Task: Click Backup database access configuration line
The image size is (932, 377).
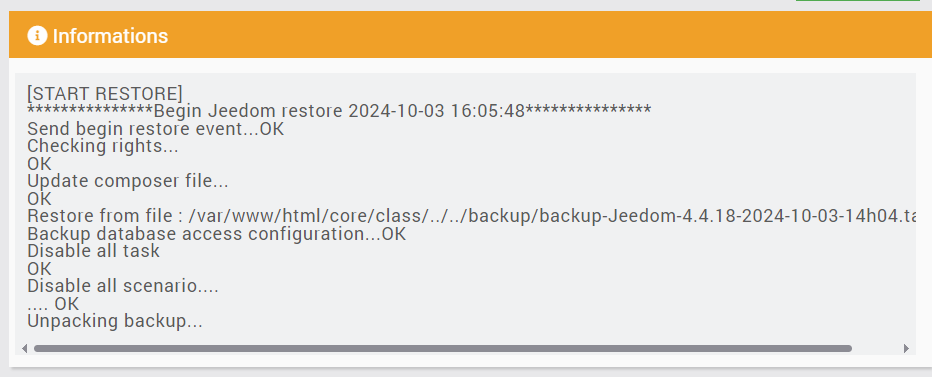Action: click(216, 234)
